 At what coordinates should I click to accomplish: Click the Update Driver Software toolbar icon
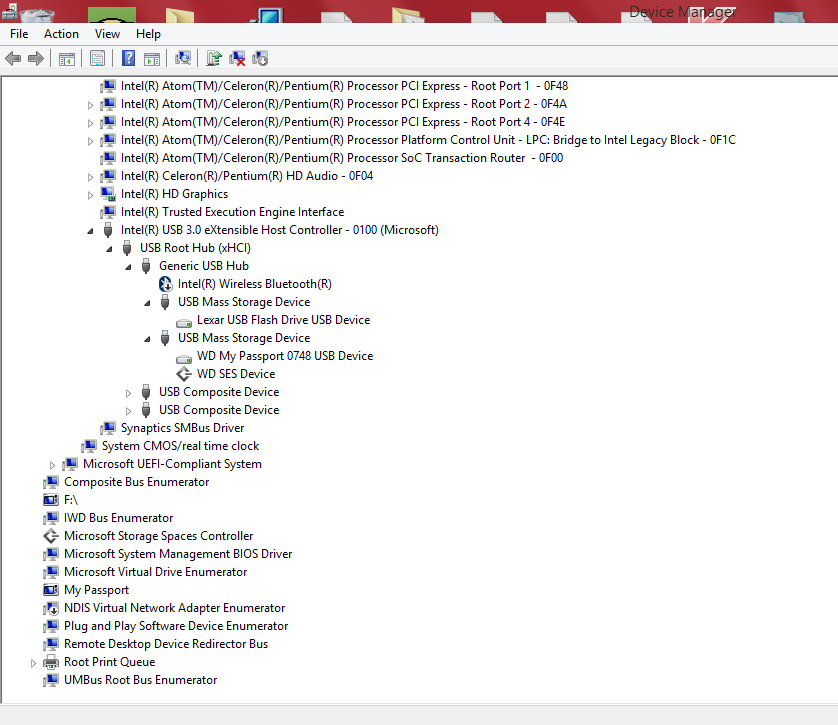214,58
